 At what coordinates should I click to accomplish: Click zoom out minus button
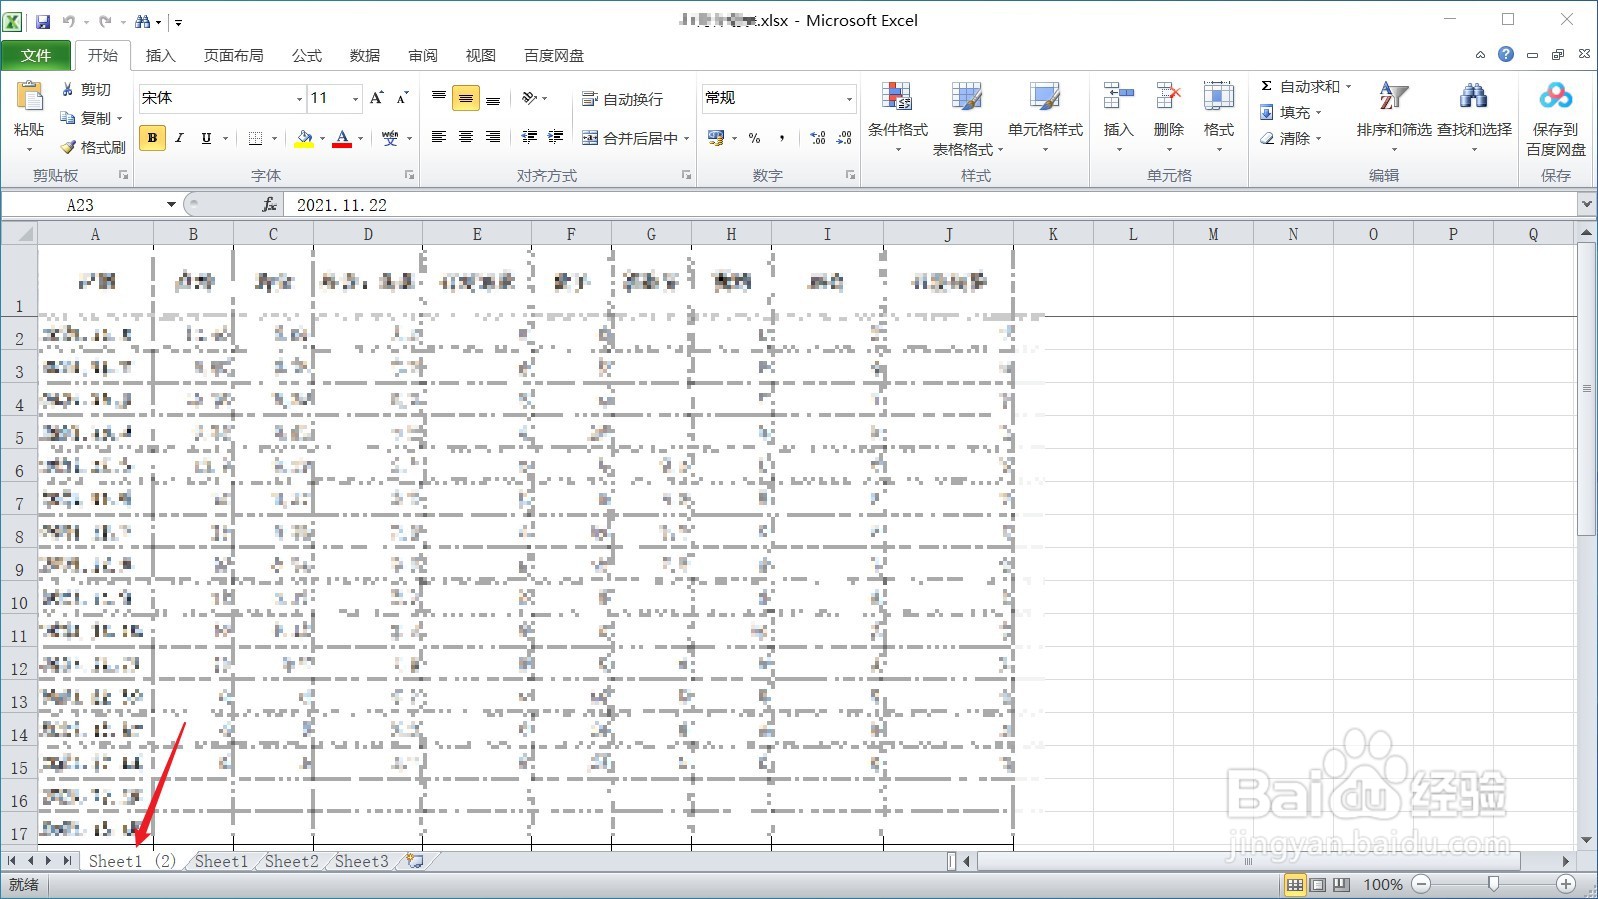tap(1421, 885)
